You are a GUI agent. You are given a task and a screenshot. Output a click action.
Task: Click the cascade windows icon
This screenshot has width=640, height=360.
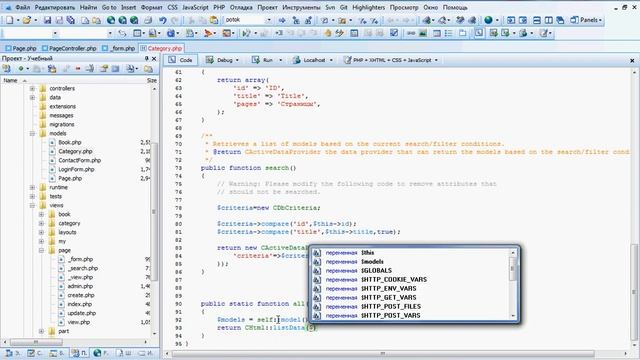pos(560,20)
